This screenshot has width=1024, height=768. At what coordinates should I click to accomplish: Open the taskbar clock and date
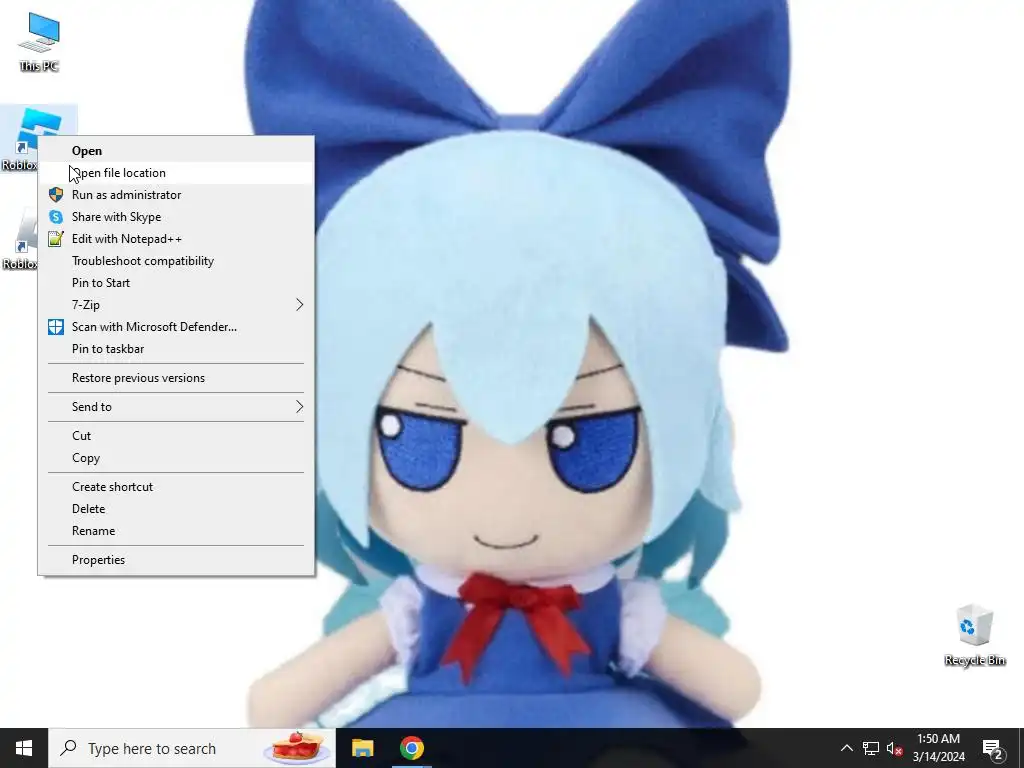(938, 748)
